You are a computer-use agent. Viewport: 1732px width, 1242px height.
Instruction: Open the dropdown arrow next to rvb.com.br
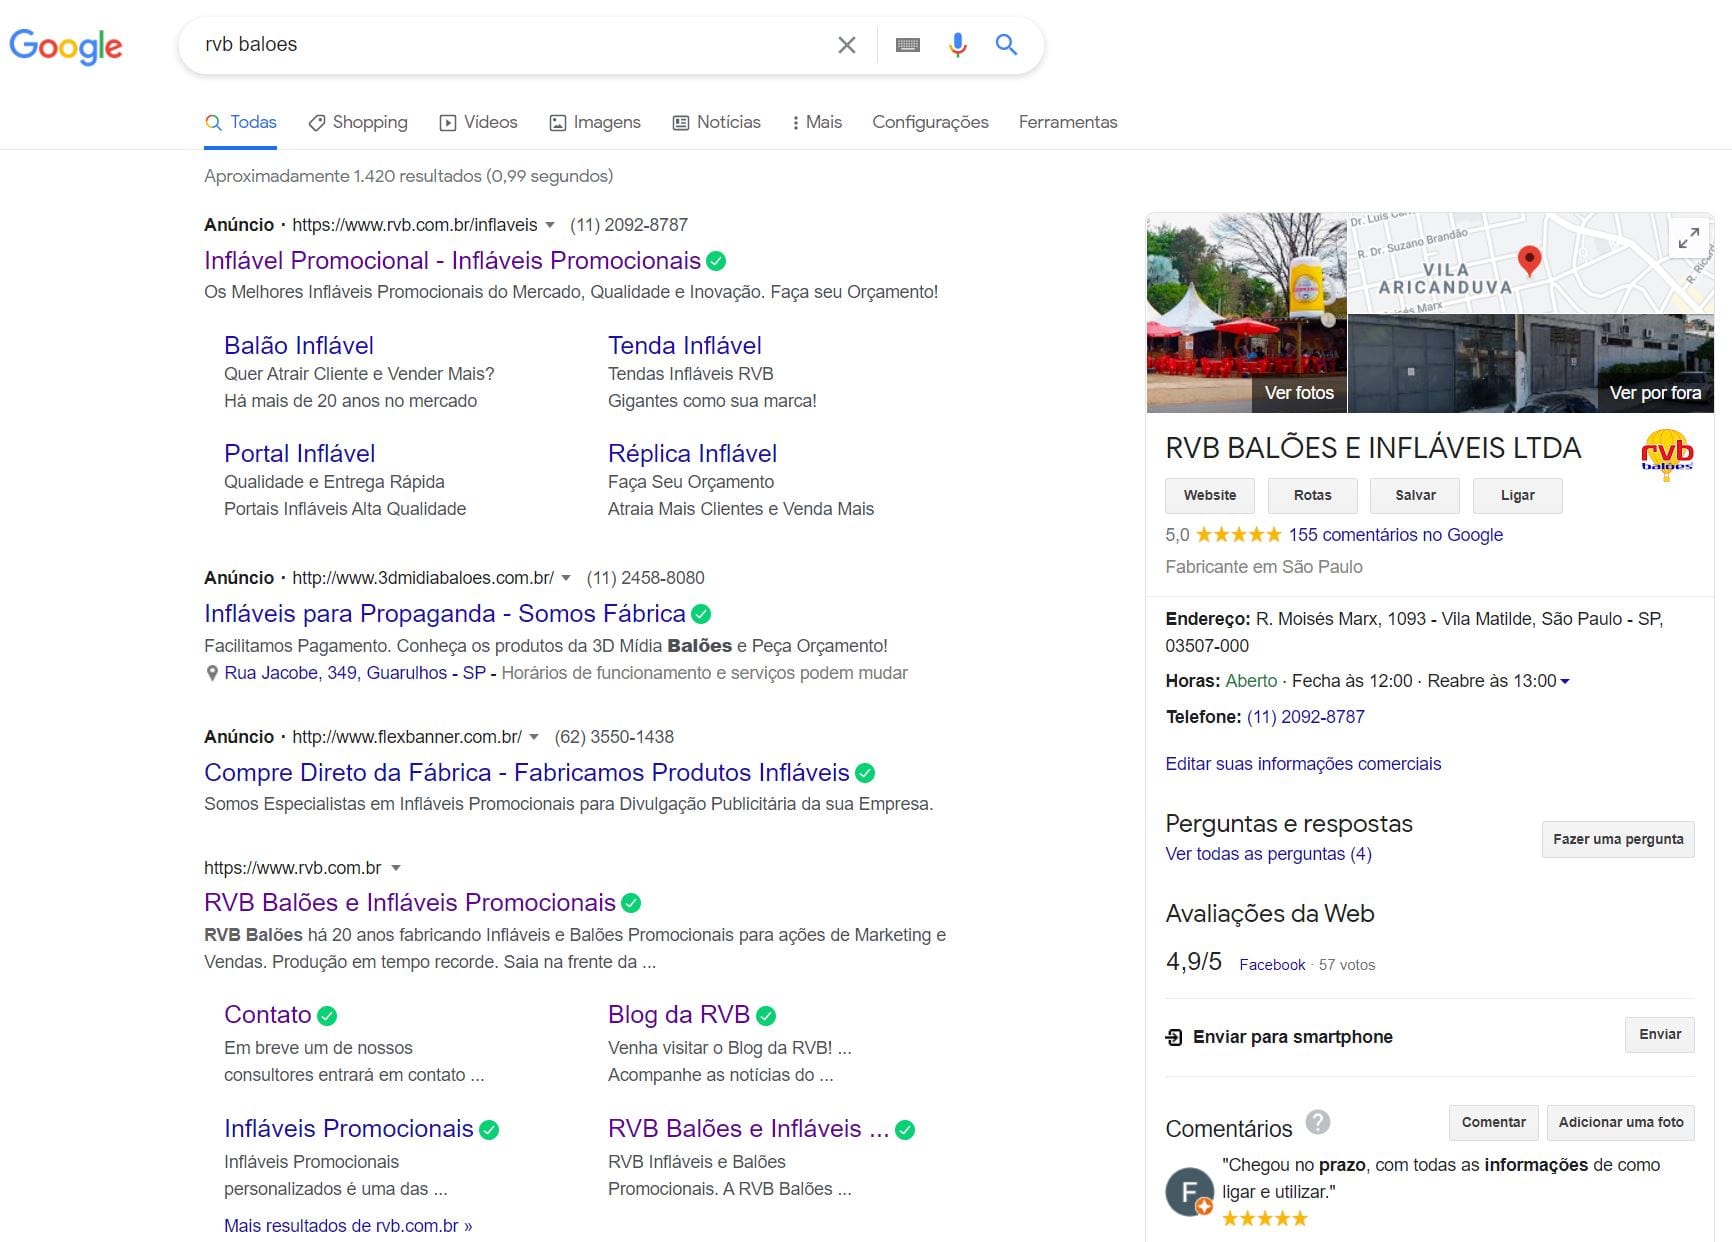(x=397, y=868)
